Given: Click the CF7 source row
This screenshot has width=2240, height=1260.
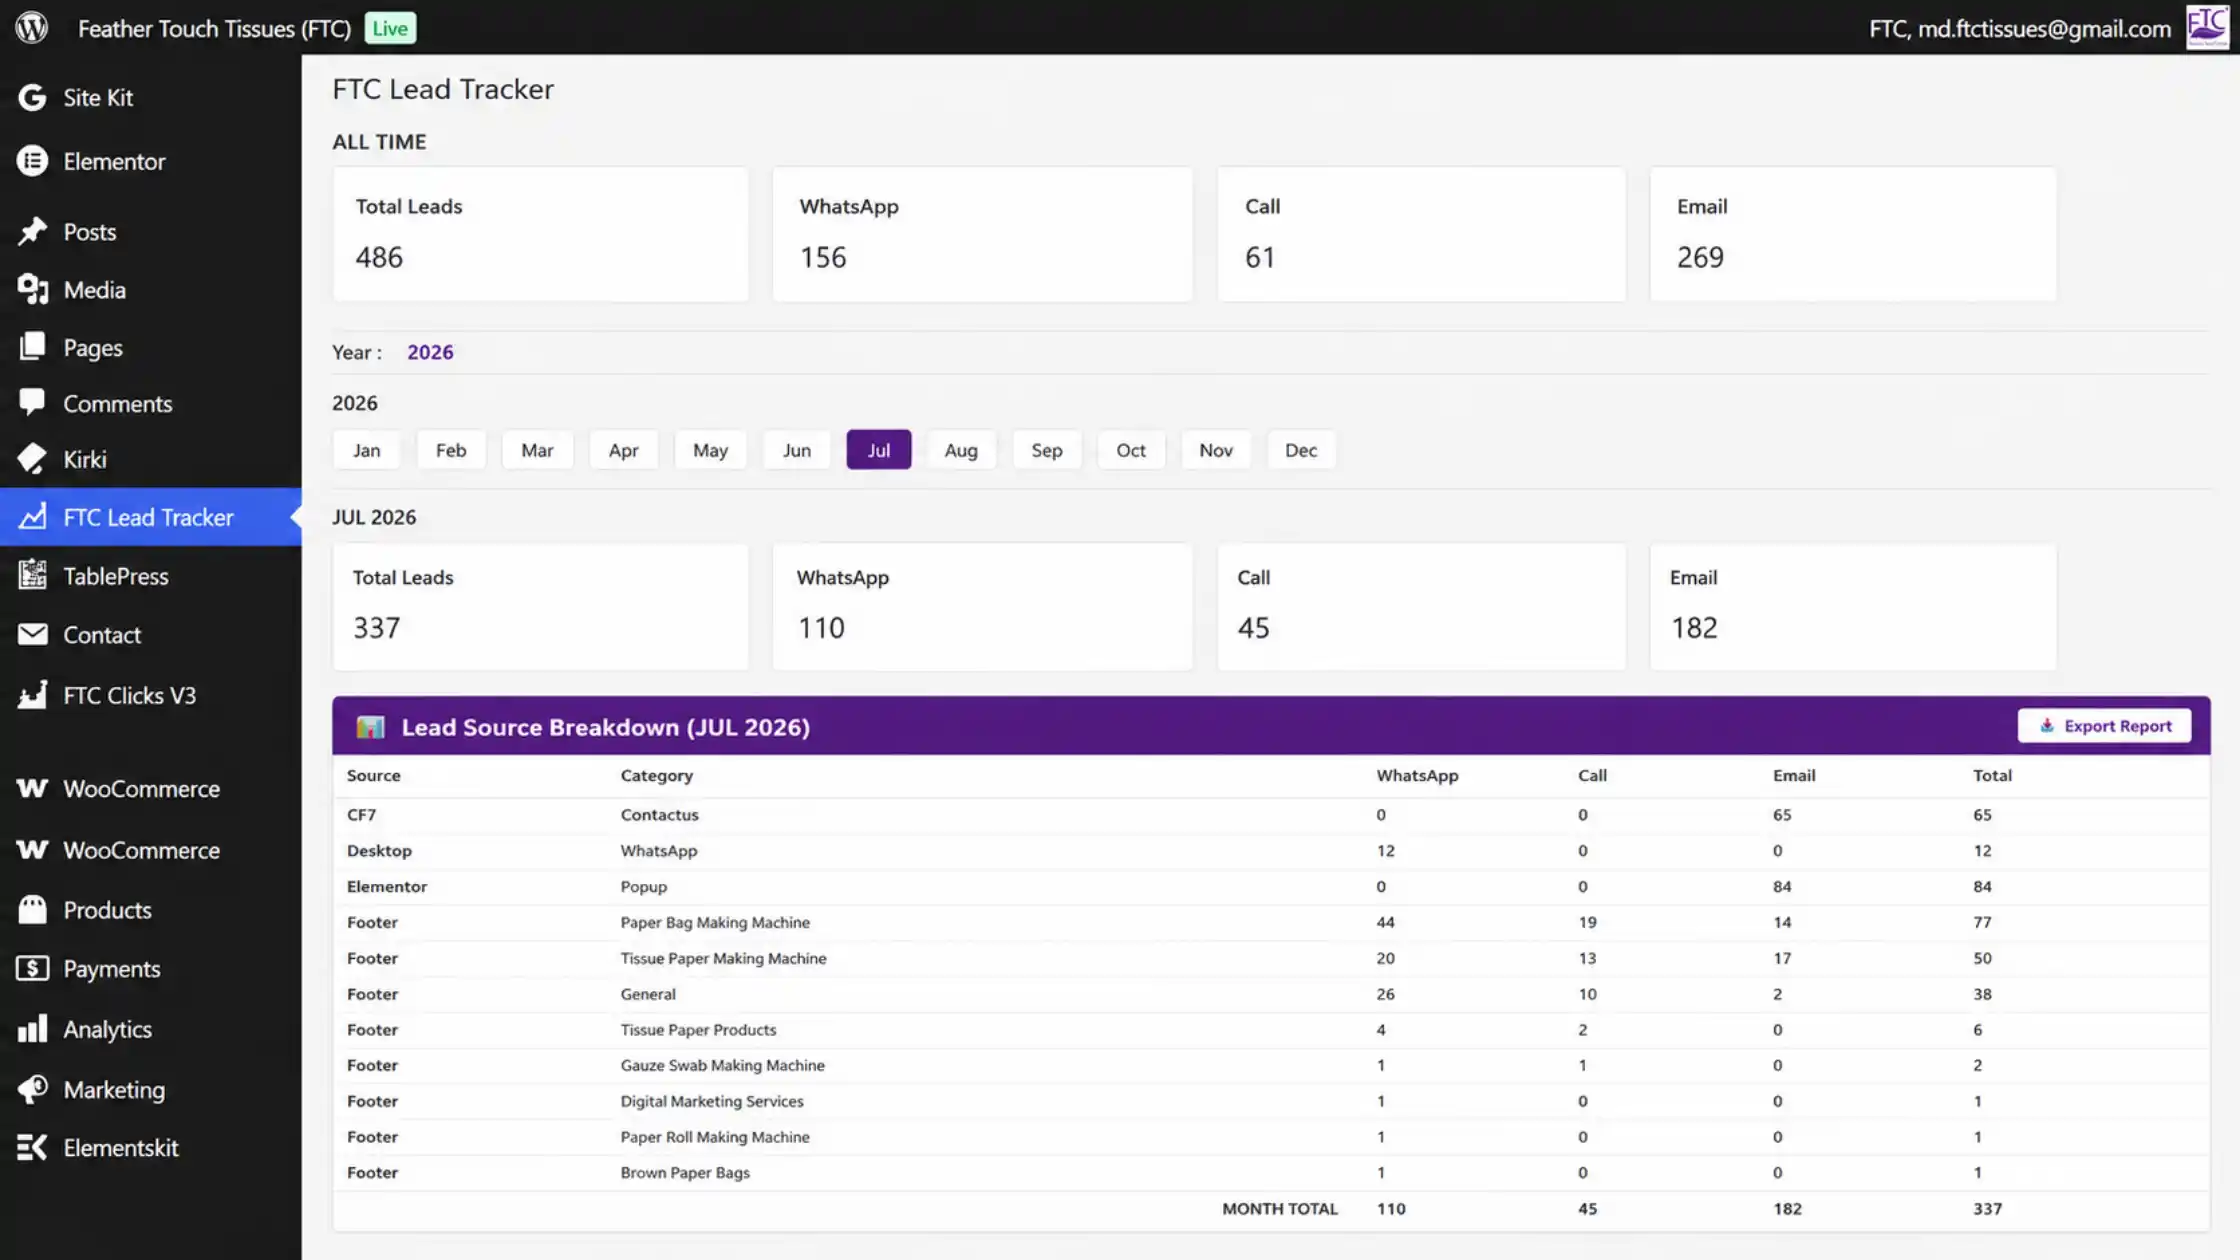Looking at the screenshot, I should point(1271,815).
